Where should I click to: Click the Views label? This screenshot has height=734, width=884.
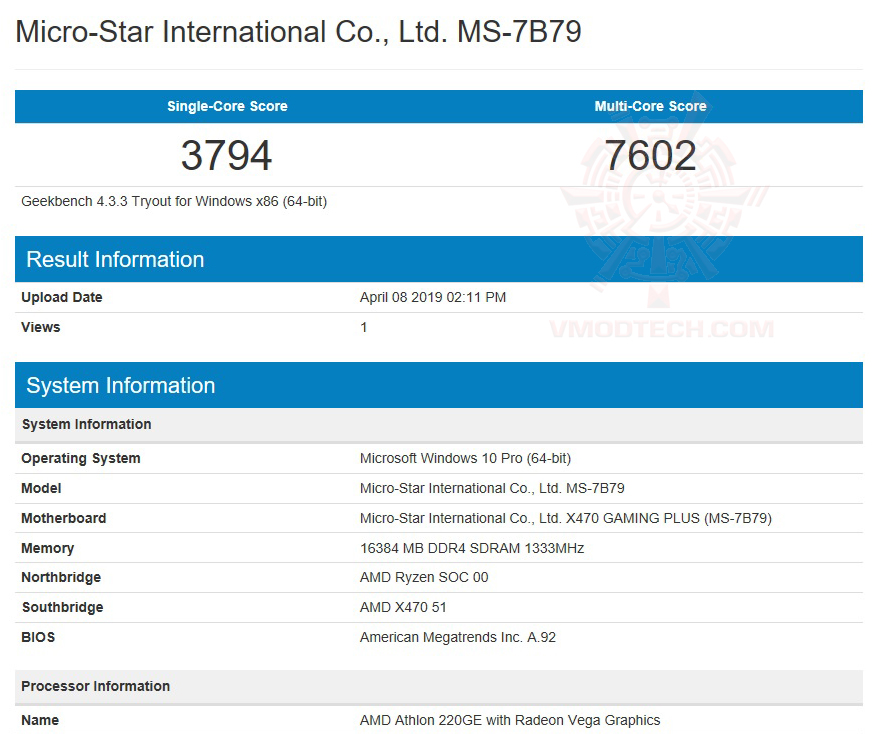pos(41,327)
